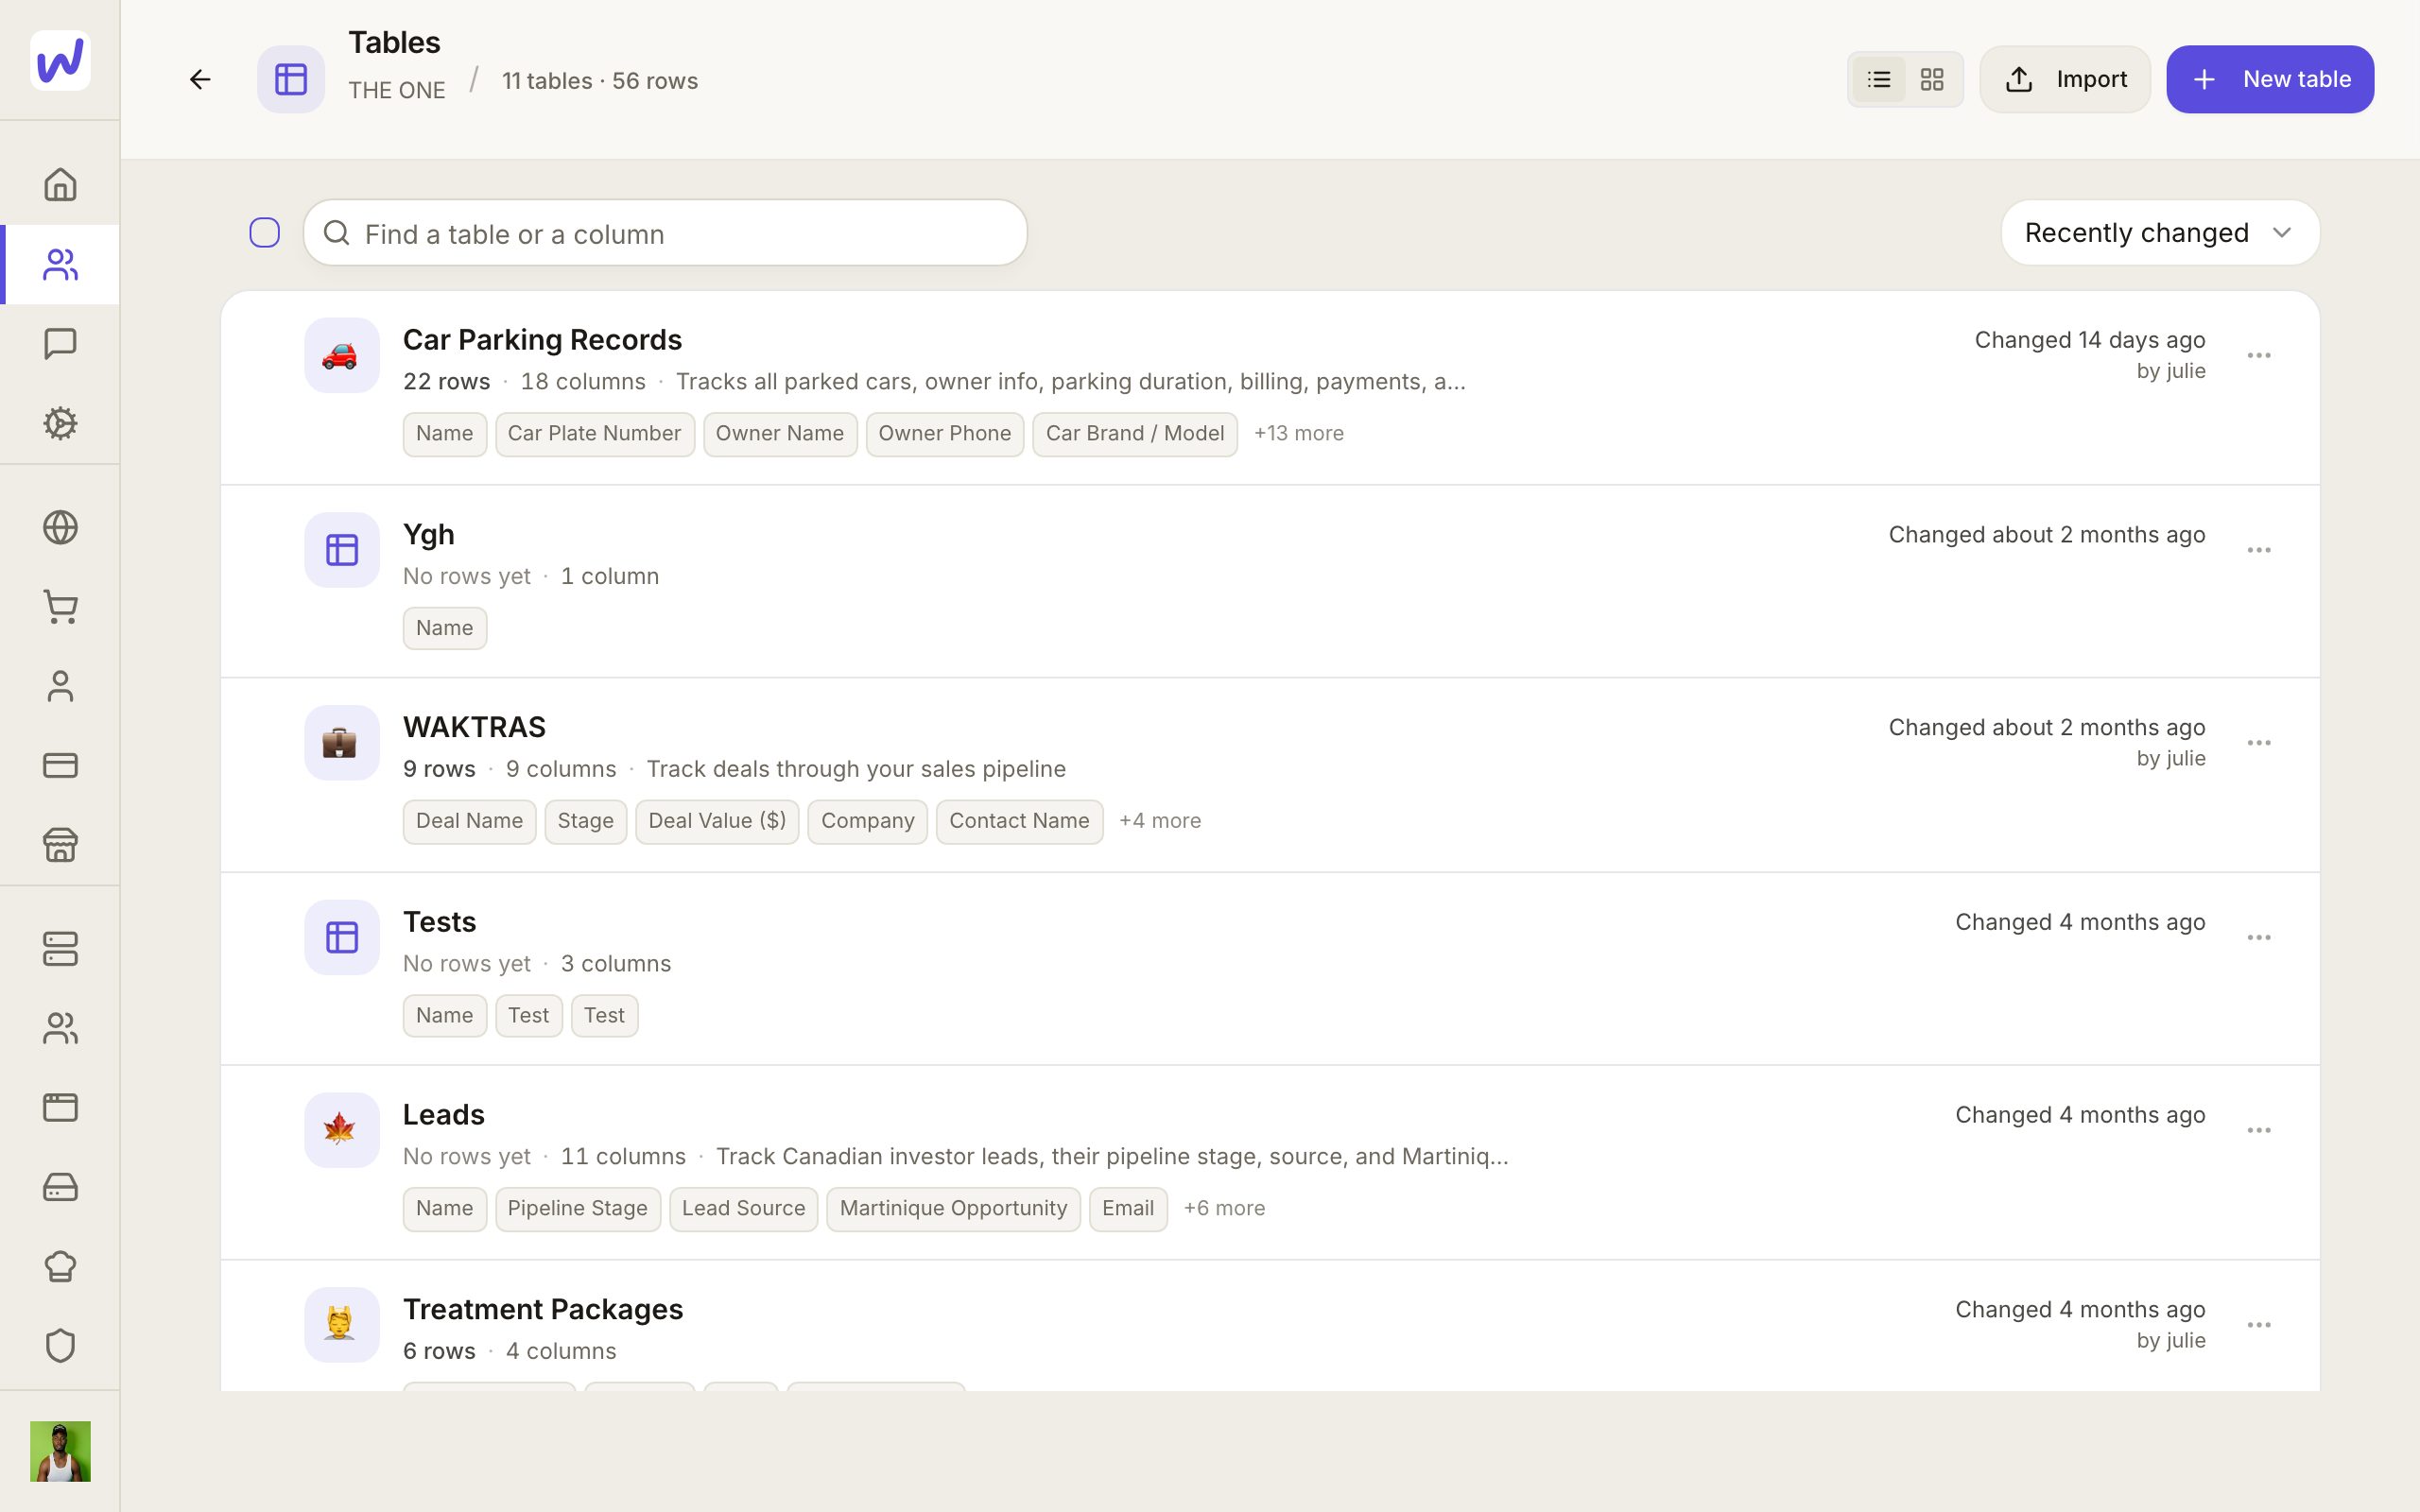Open the chef hat sidebar icon

pyautogui.click(x=60, y=1266)
